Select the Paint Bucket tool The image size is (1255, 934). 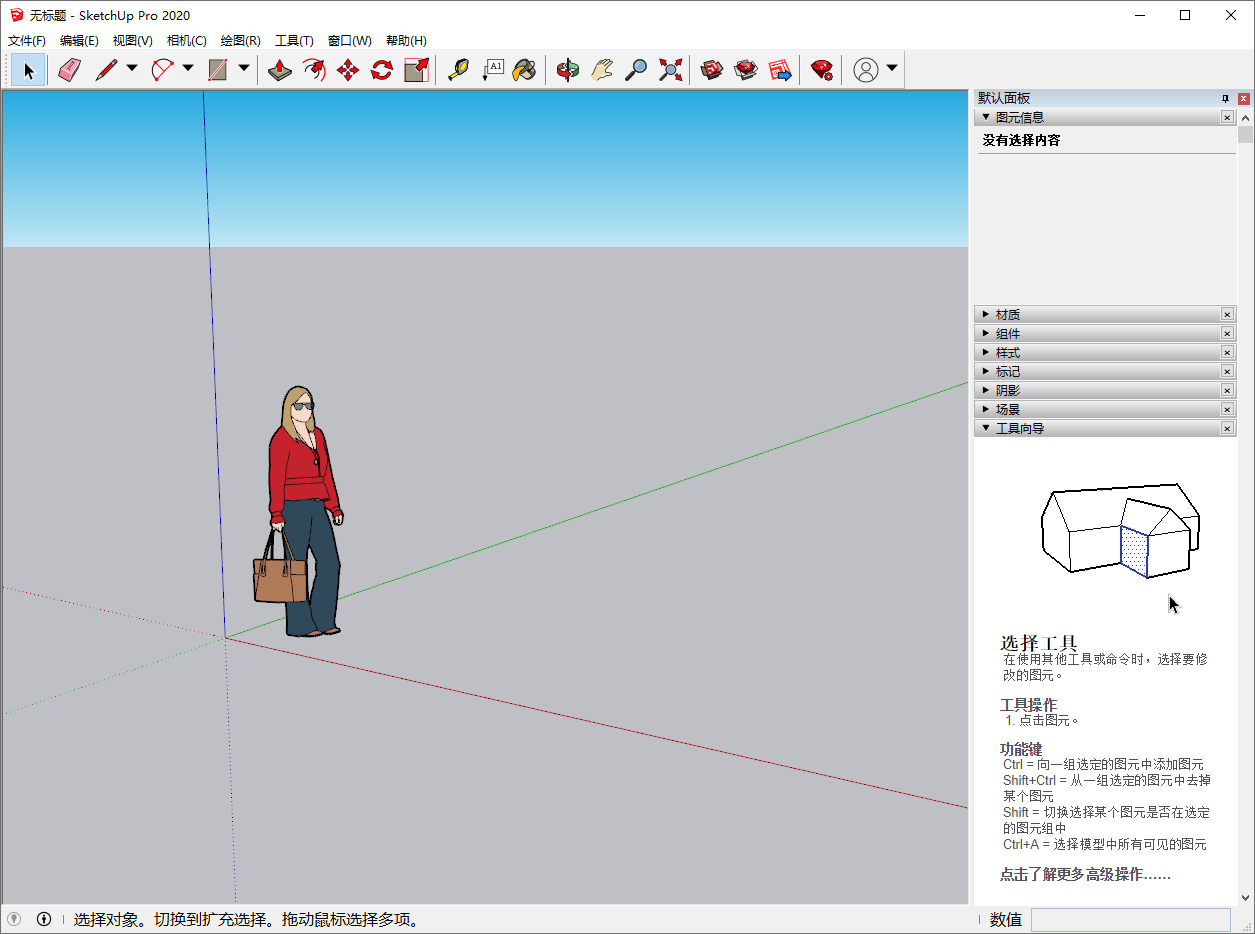(x=525, y=70)
